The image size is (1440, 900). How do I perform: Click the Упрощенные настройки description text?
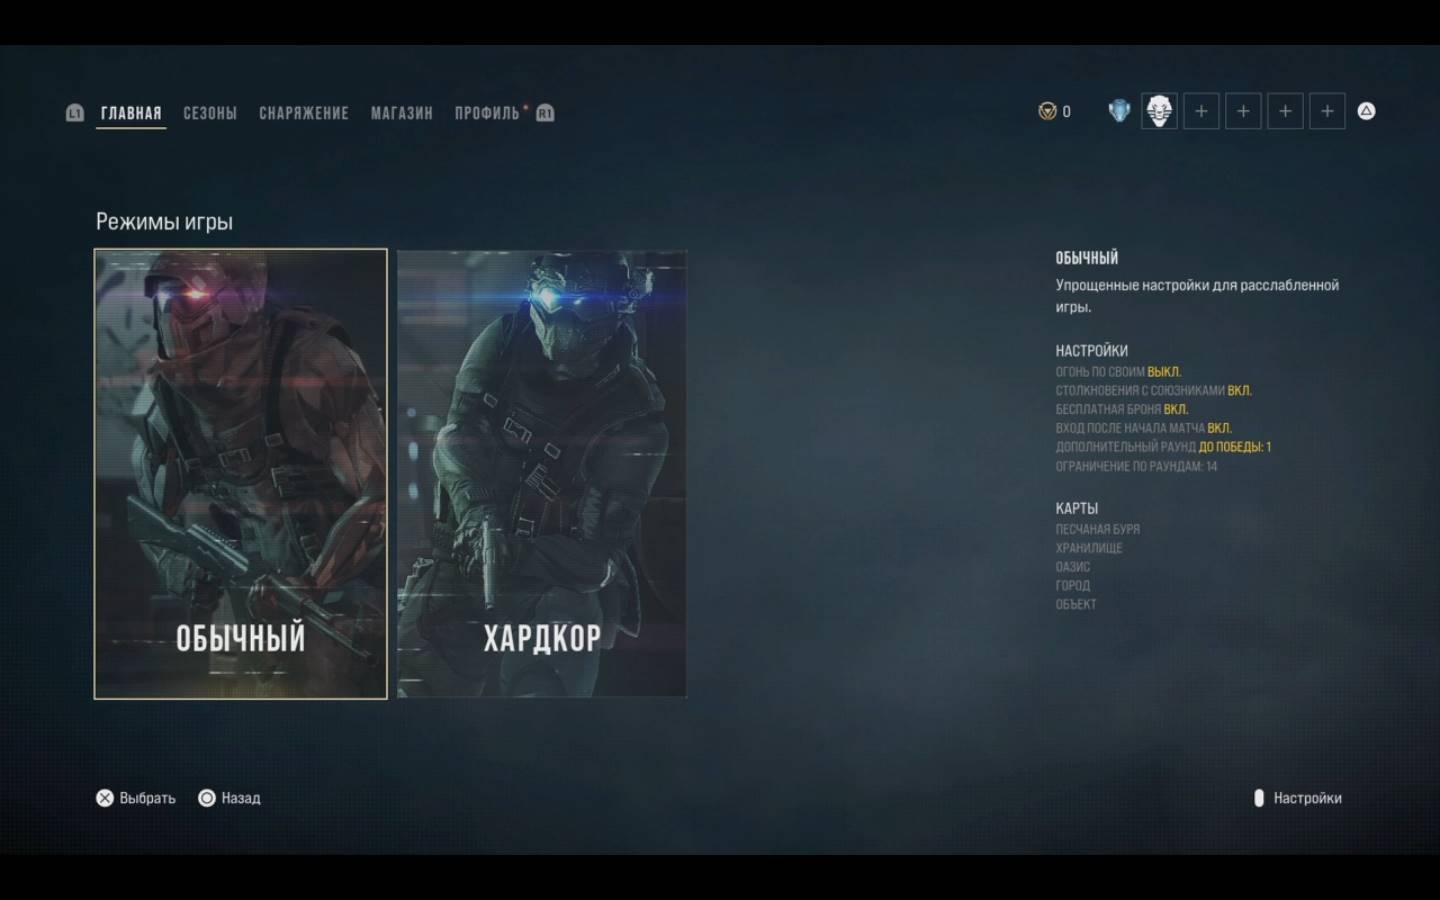pyautogui.click(x=1197, y=296)
